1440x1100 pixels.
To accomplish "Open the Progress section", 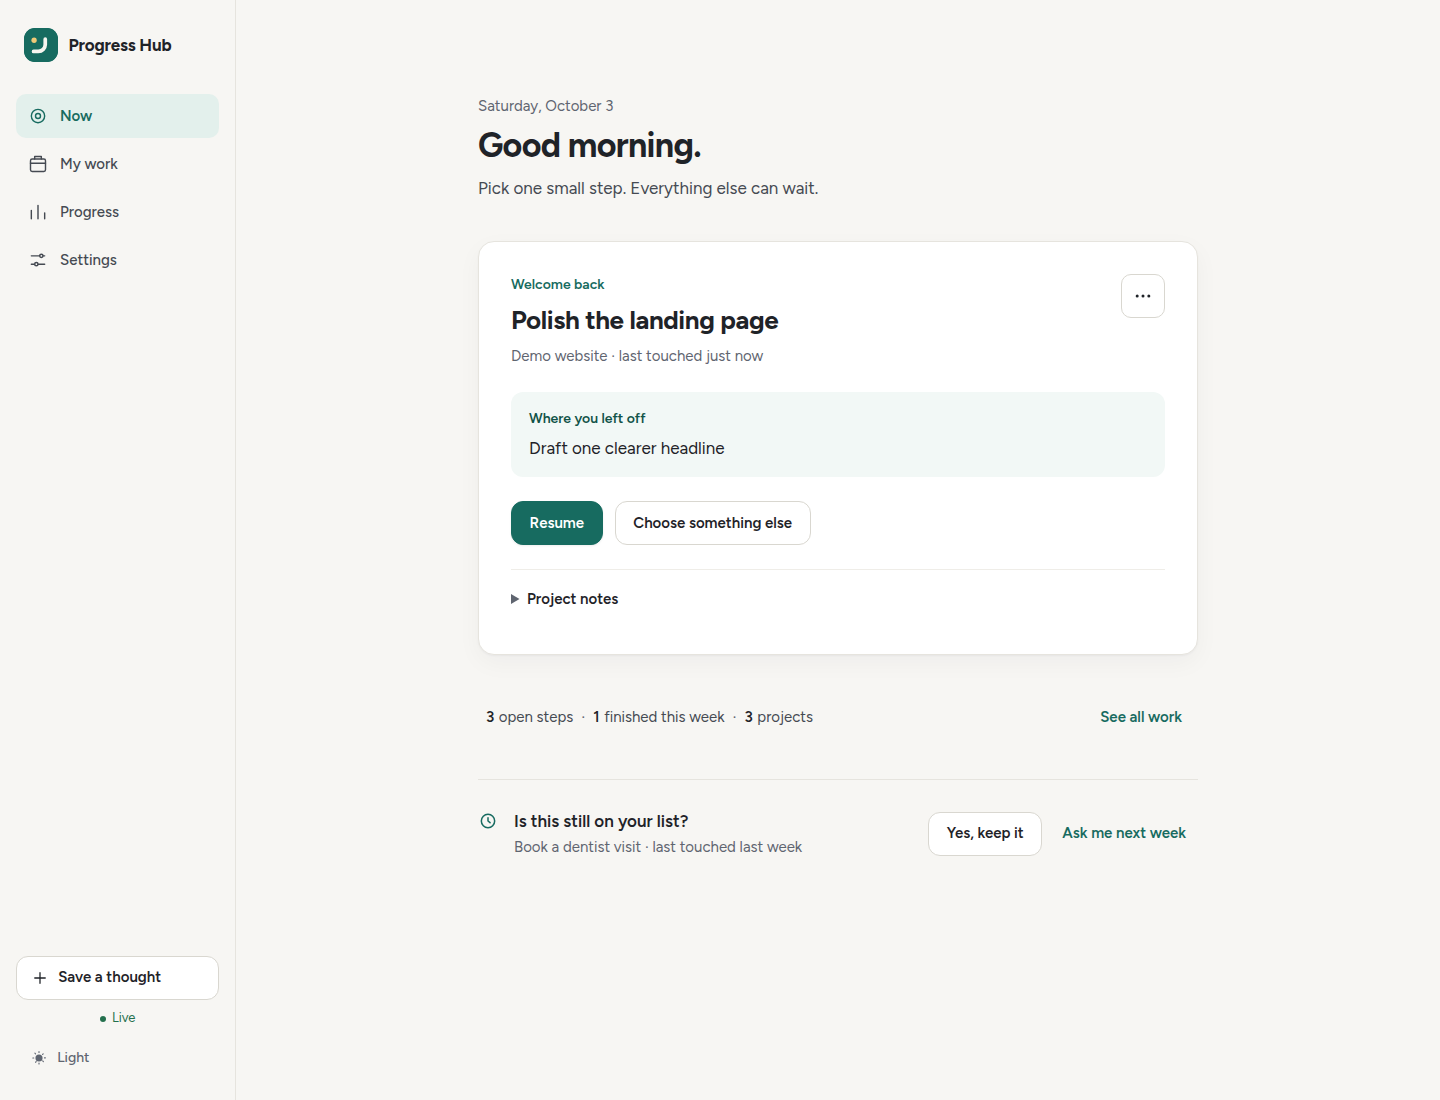I will [117, 212].
